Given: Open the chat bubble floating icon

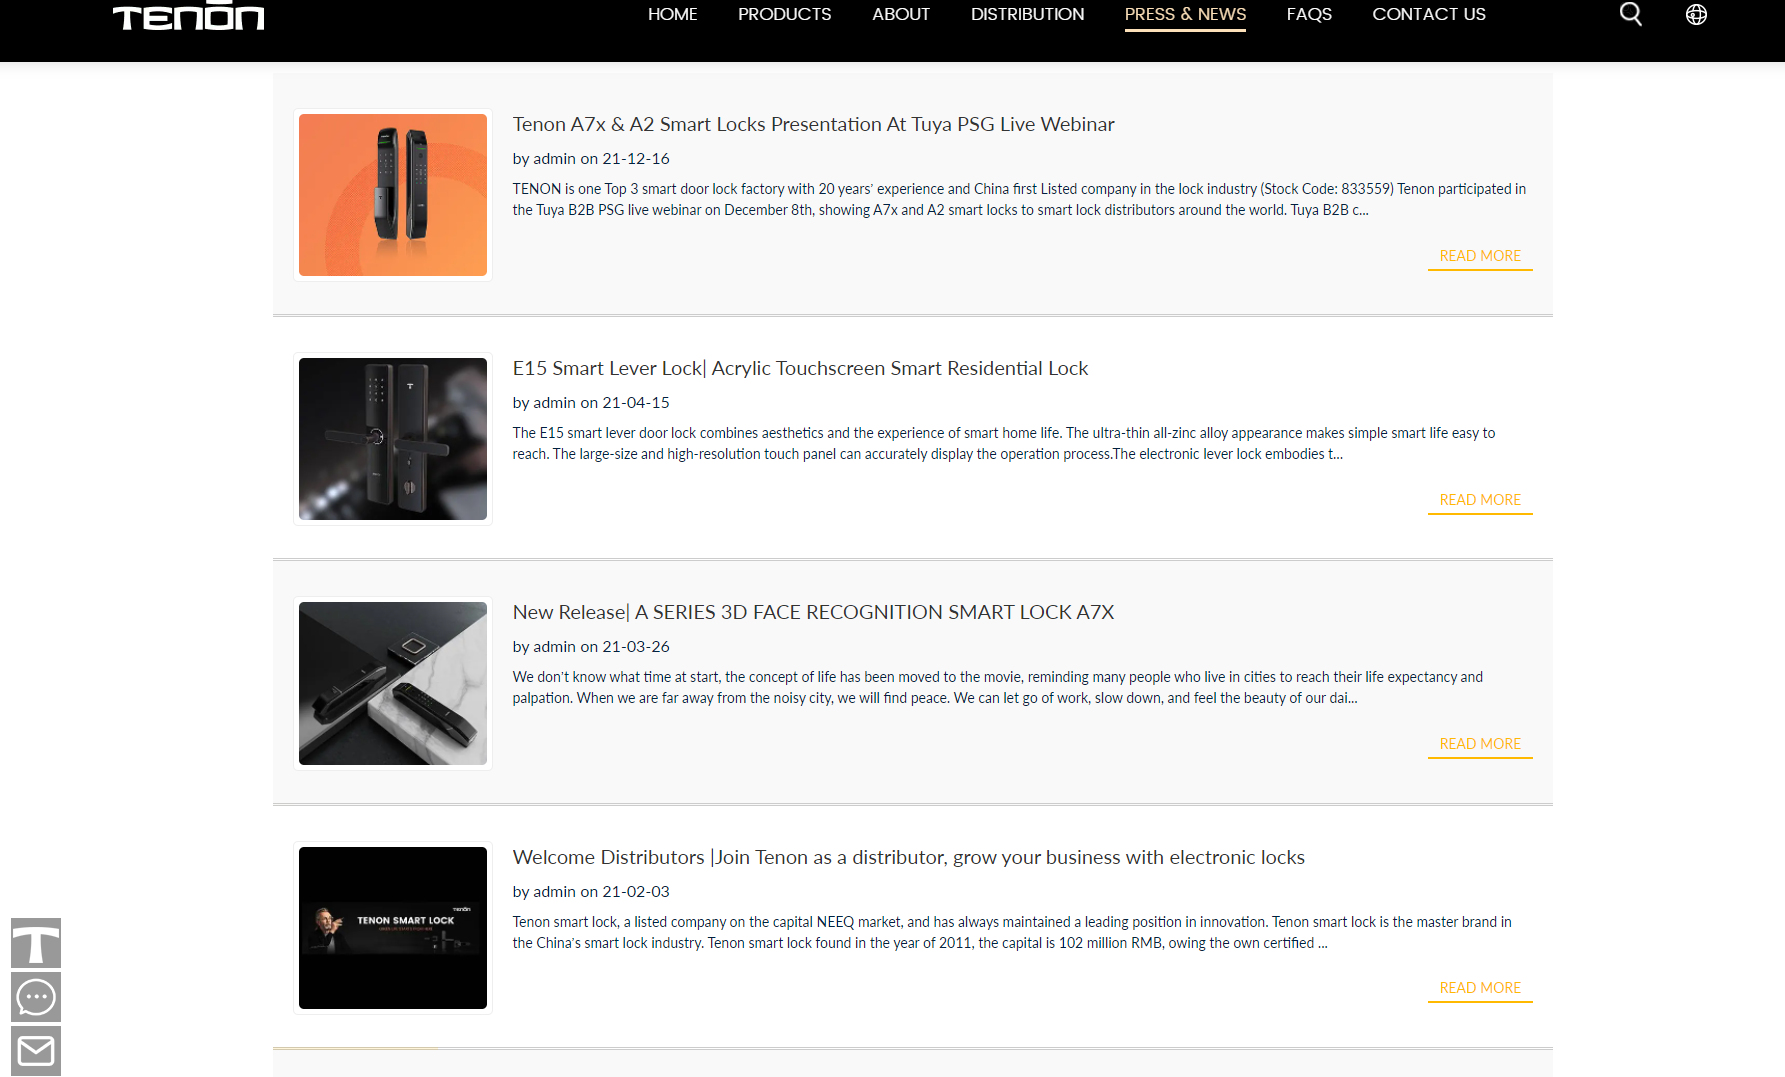Looking at the screenshot, I should point(36,997).
